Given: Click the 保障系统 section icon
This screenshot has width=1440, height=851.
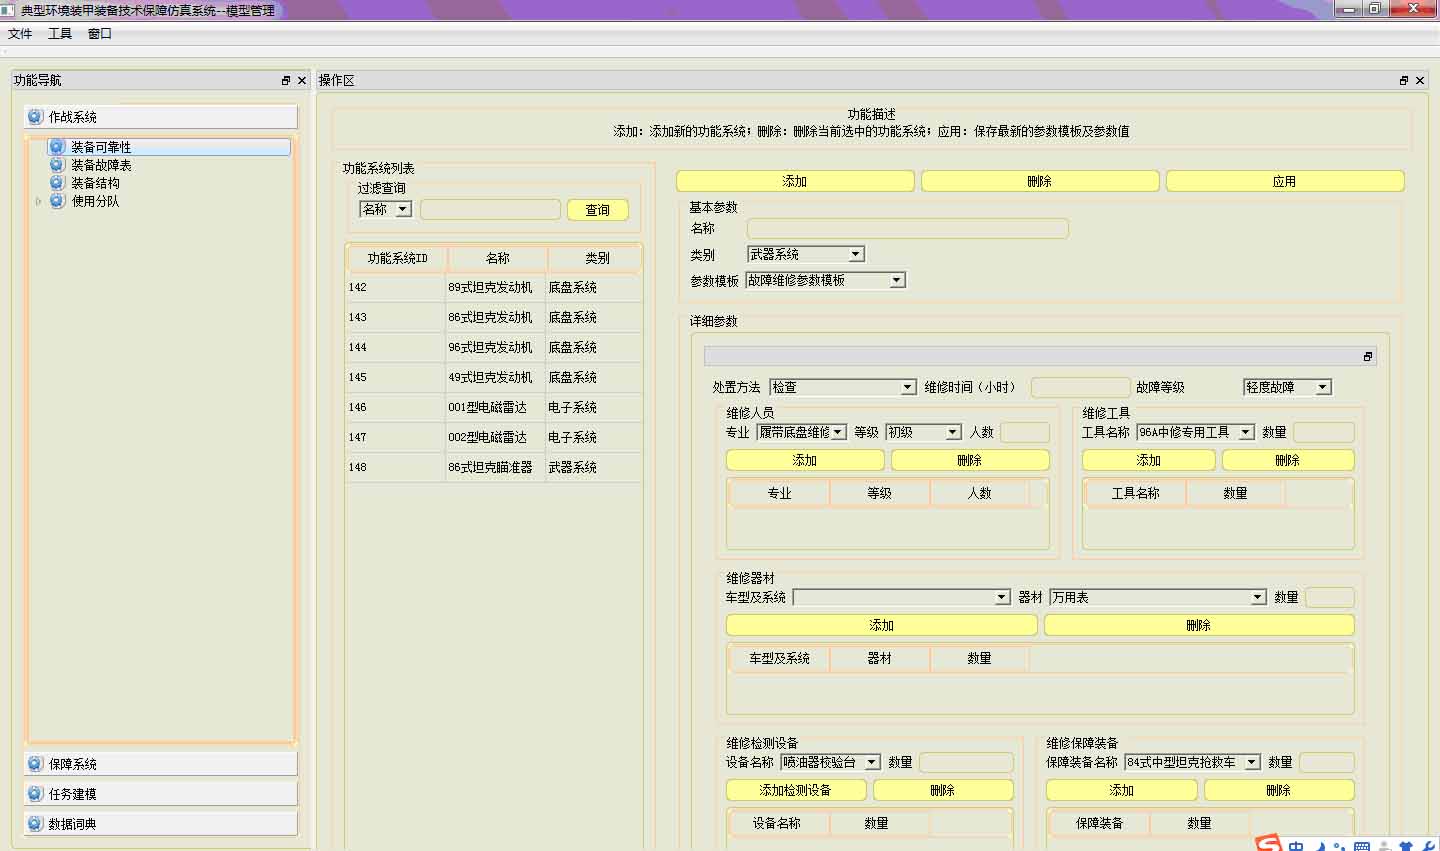Looking at the screenshot, I should pyautogui.click(x=35, y=764).
